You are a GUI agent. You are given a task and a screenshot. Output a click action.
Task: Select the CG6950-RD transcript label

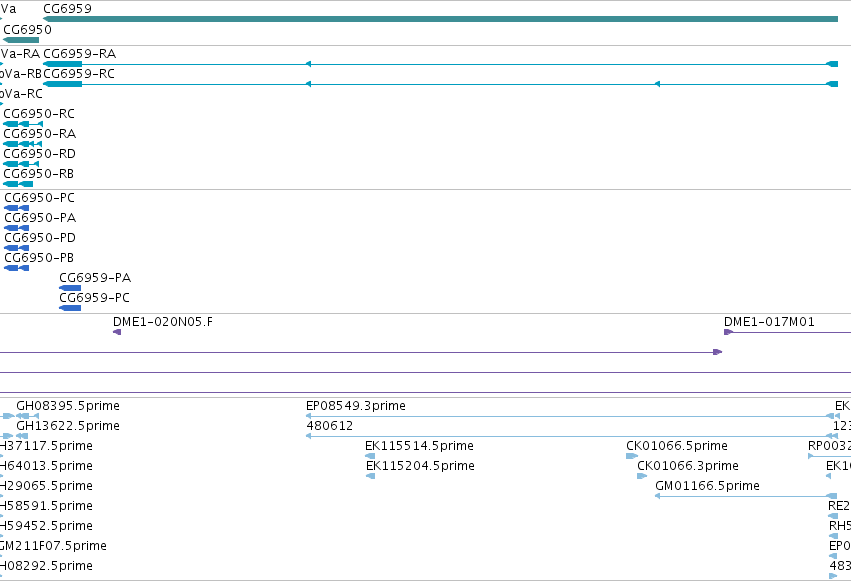click(x=40, y=154)
